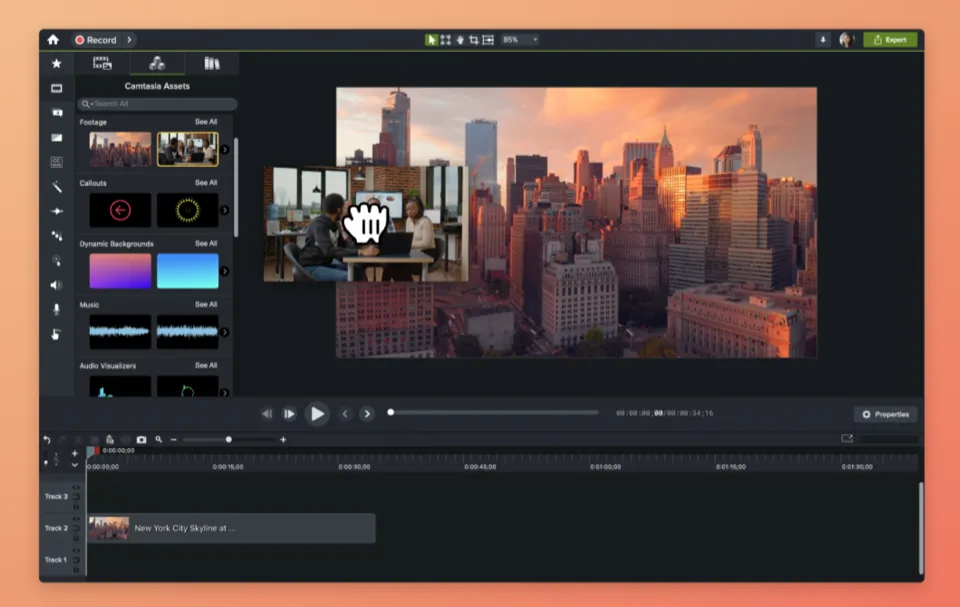
Task: Collapse tracks using chevron below plus
Action: point(75,465)
